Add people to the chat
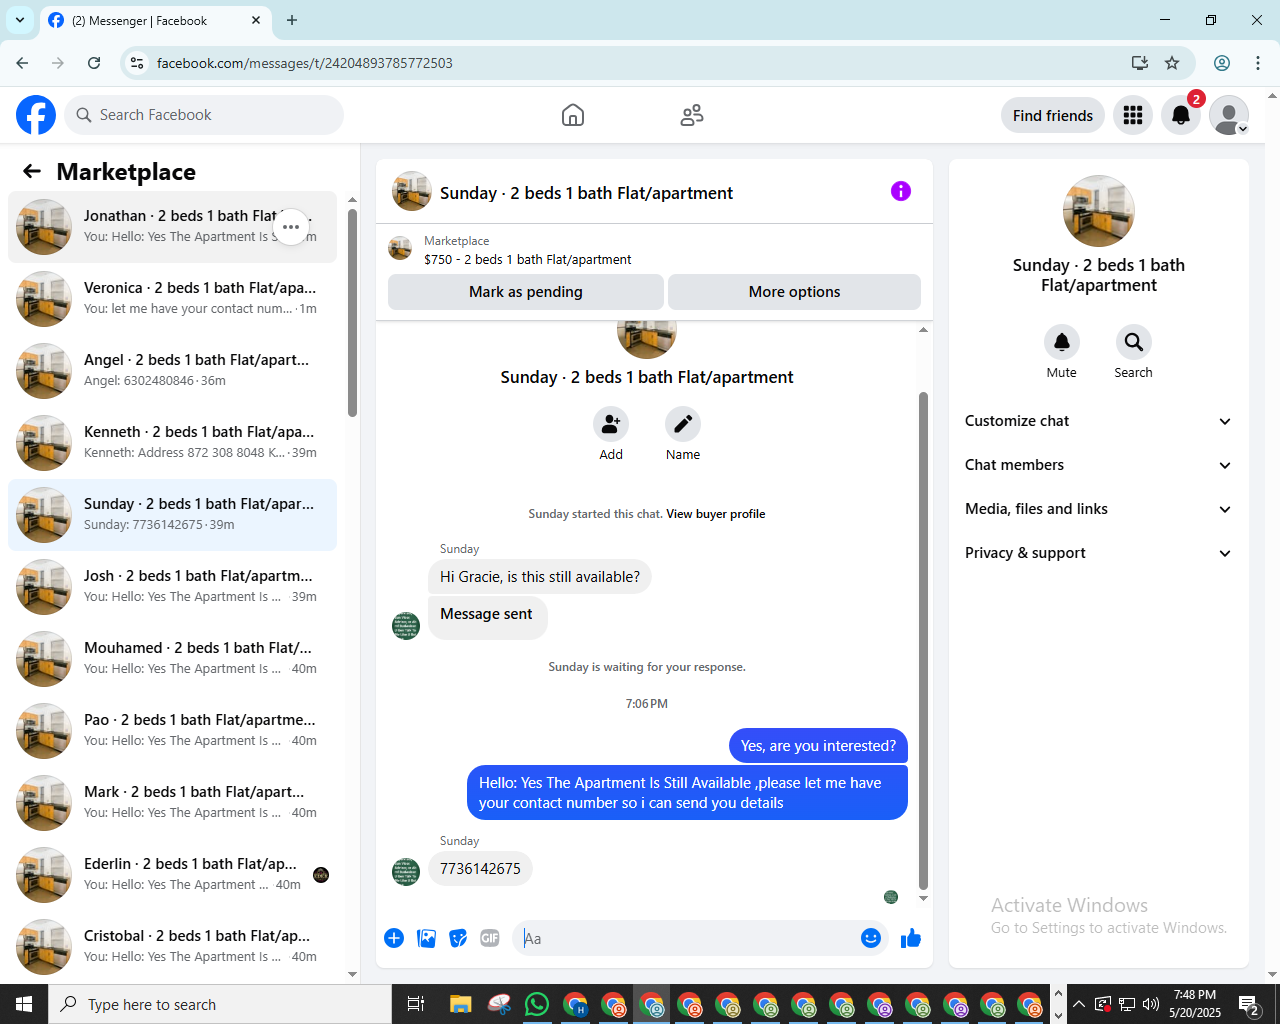The height and width of the screenshot is (1024, 1280). tap(611, 425)
